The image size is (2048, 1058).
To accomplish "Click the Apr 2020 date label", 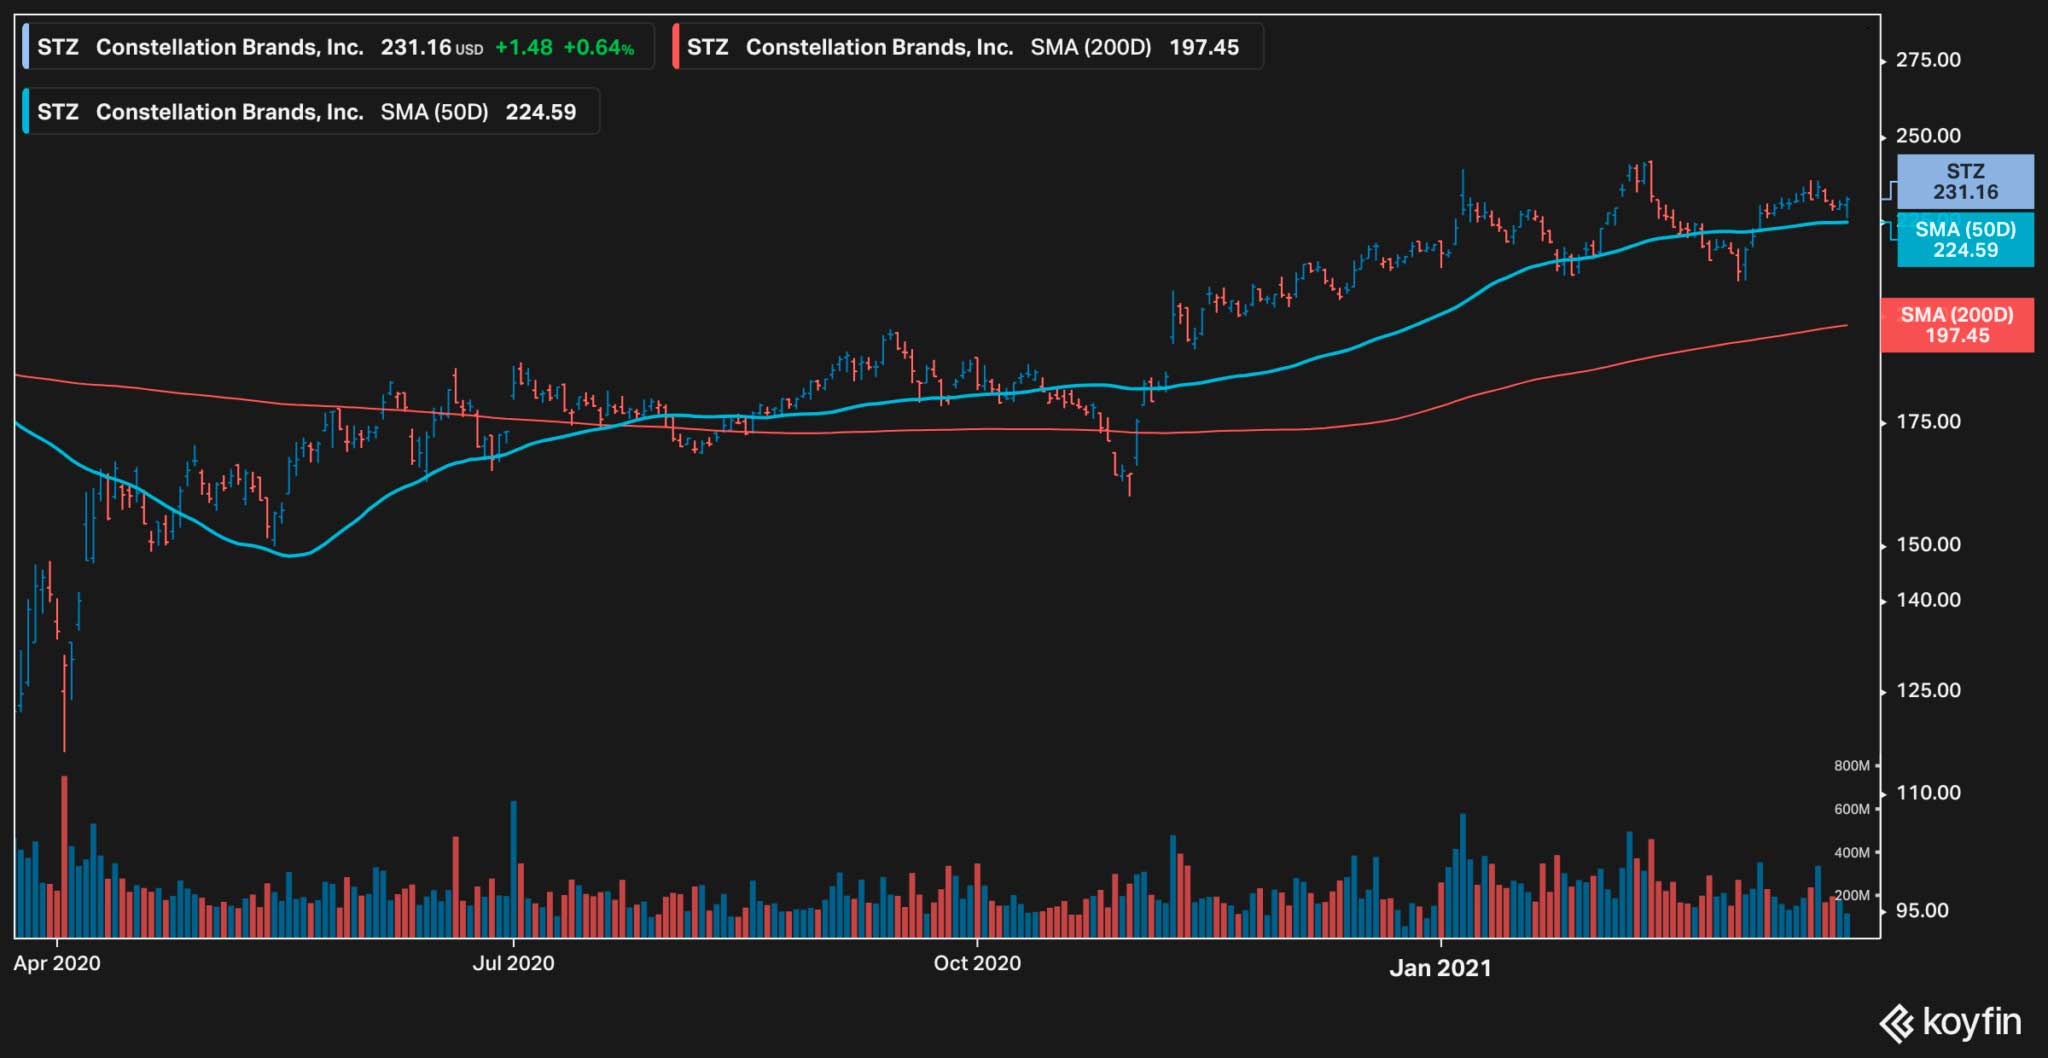I will coord(57,963).
